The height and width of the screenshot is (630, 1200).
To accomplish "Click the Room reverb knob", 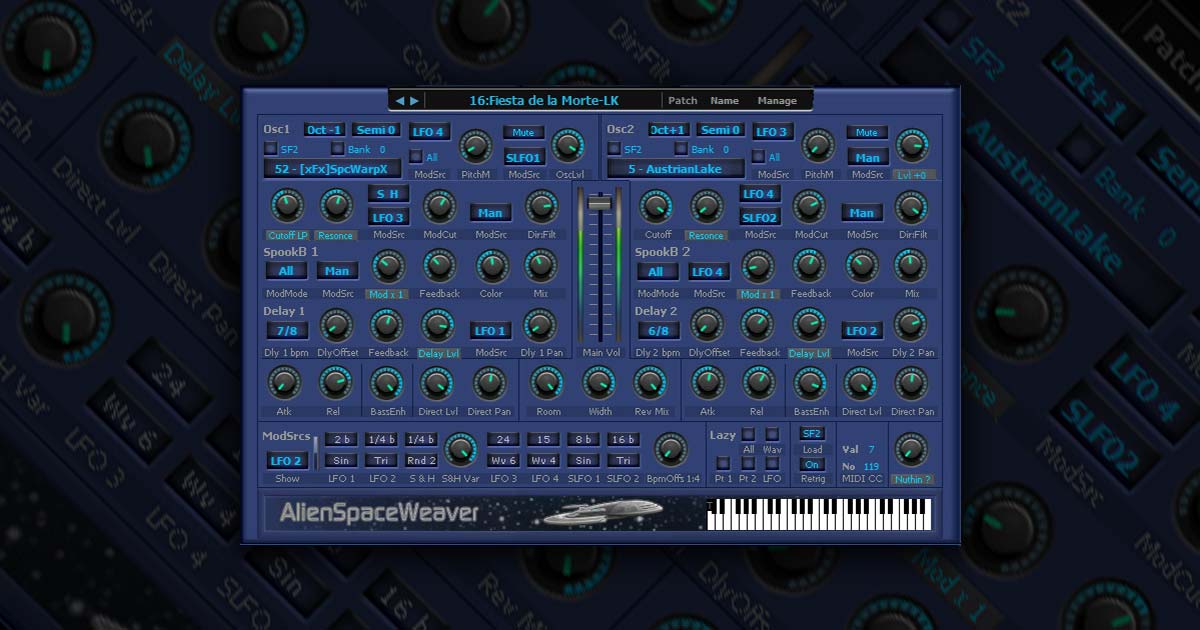I will tap(546, 383).
